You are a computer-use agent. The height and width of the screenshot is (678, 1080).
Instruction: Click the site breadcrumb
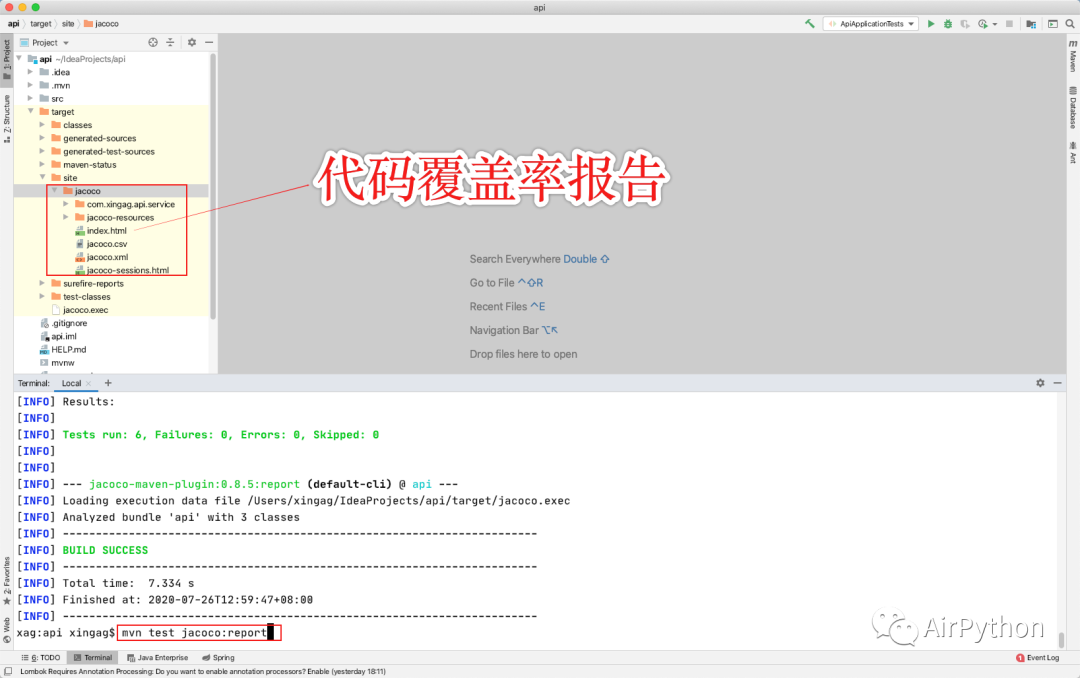tap(68, 23)
